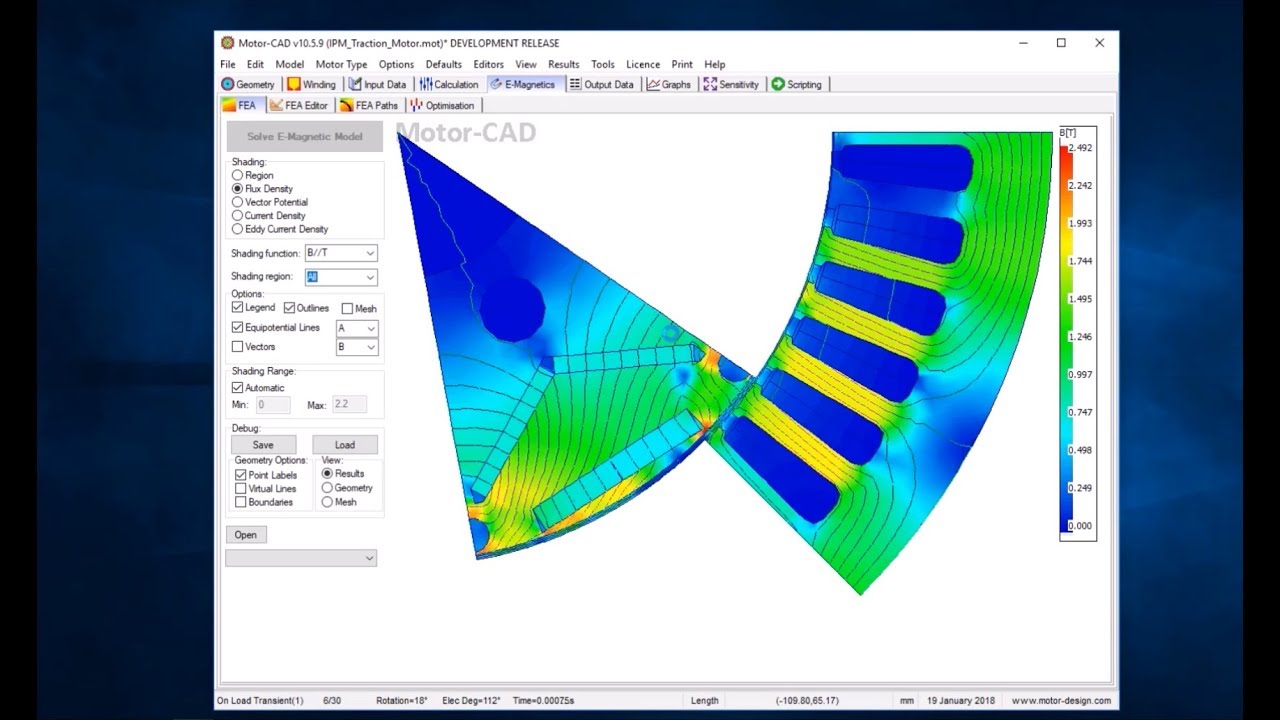Image resolution: width=1280 pixels, height=720 pixels.
Task: Select the E-Magnetics tab icon
Action: 496,85
